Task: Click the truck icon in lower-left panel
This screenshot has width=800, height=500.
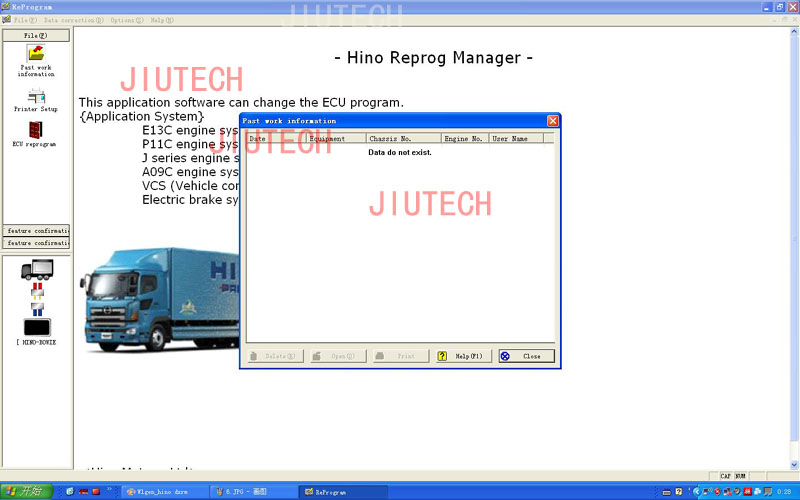Action: pos(36,269)
